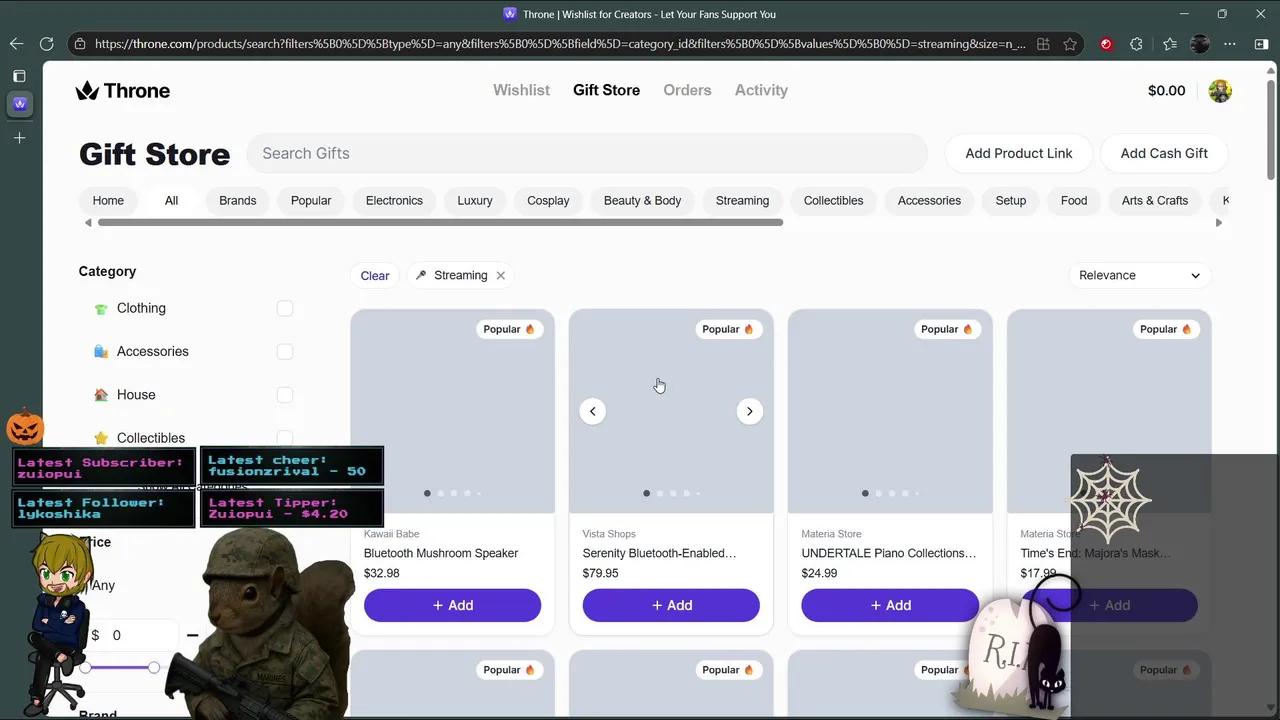Click the browser profile avatar in toolbar
The height and width of the screenshot is (720, 1280).
click(1200, 44)
